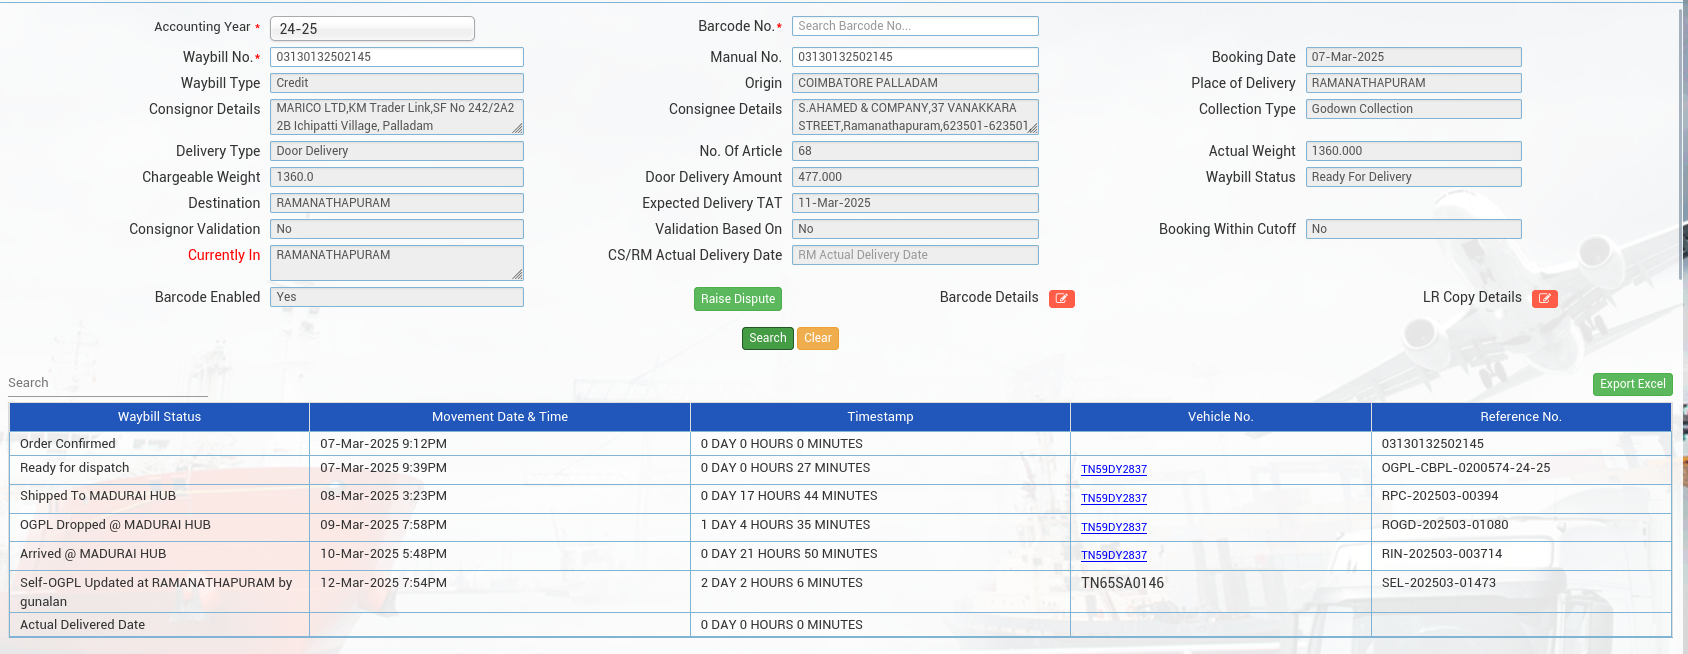The image size is (1688, 654).
Task: Click the Currently In textarea resize handle
Action: click(x=517, y=274)
